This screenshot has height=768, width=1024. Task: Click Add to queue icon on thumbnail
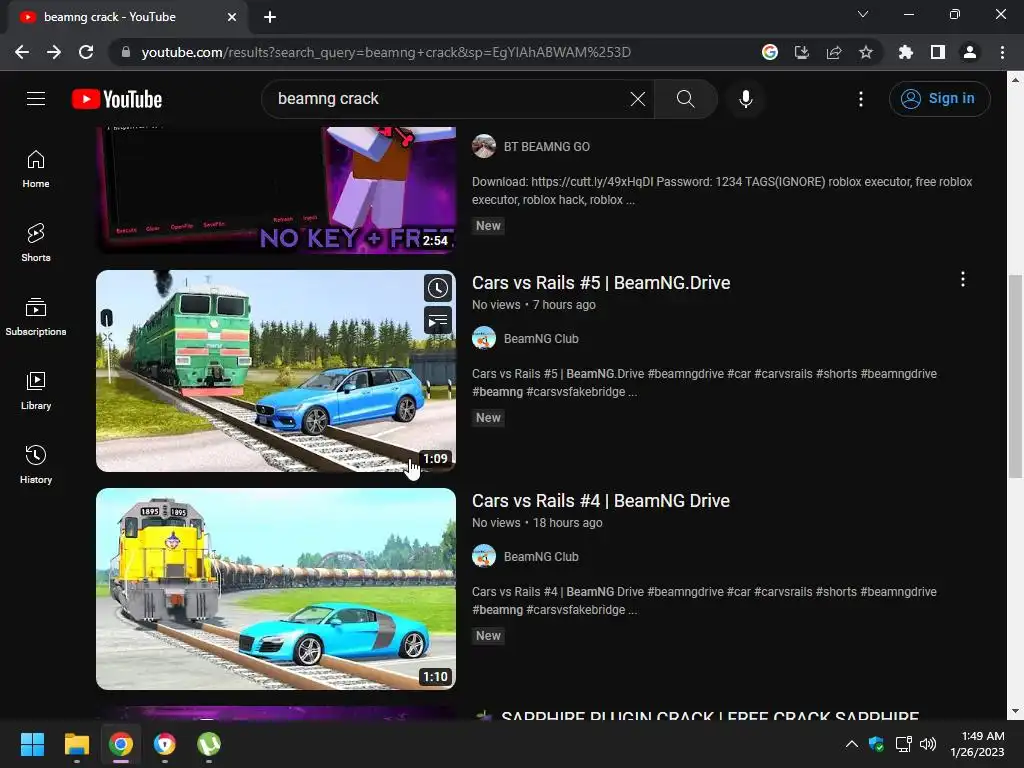click(438, 320)
